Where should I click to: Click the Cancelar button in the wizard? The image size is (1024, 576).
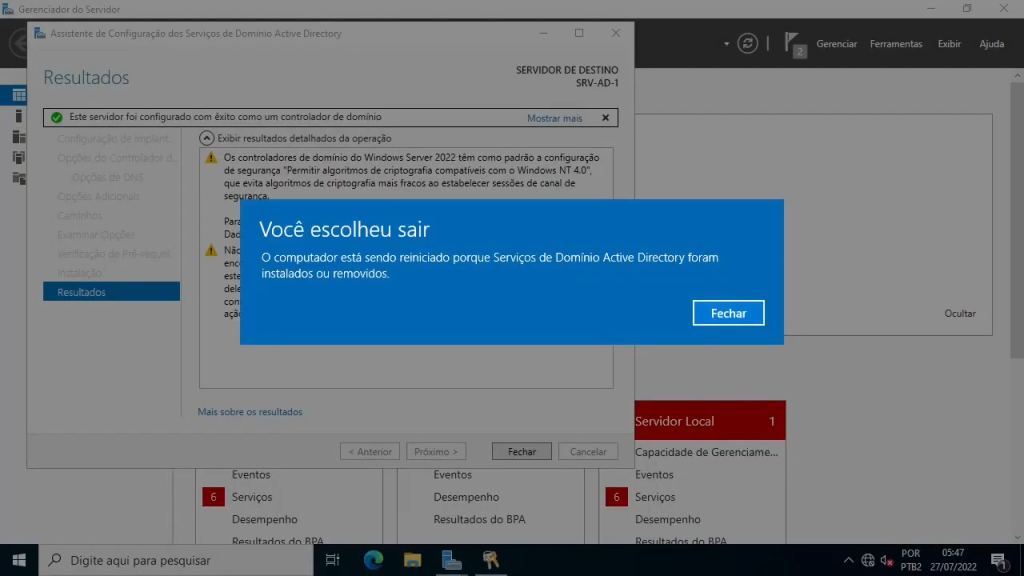[x=588, y=451]
